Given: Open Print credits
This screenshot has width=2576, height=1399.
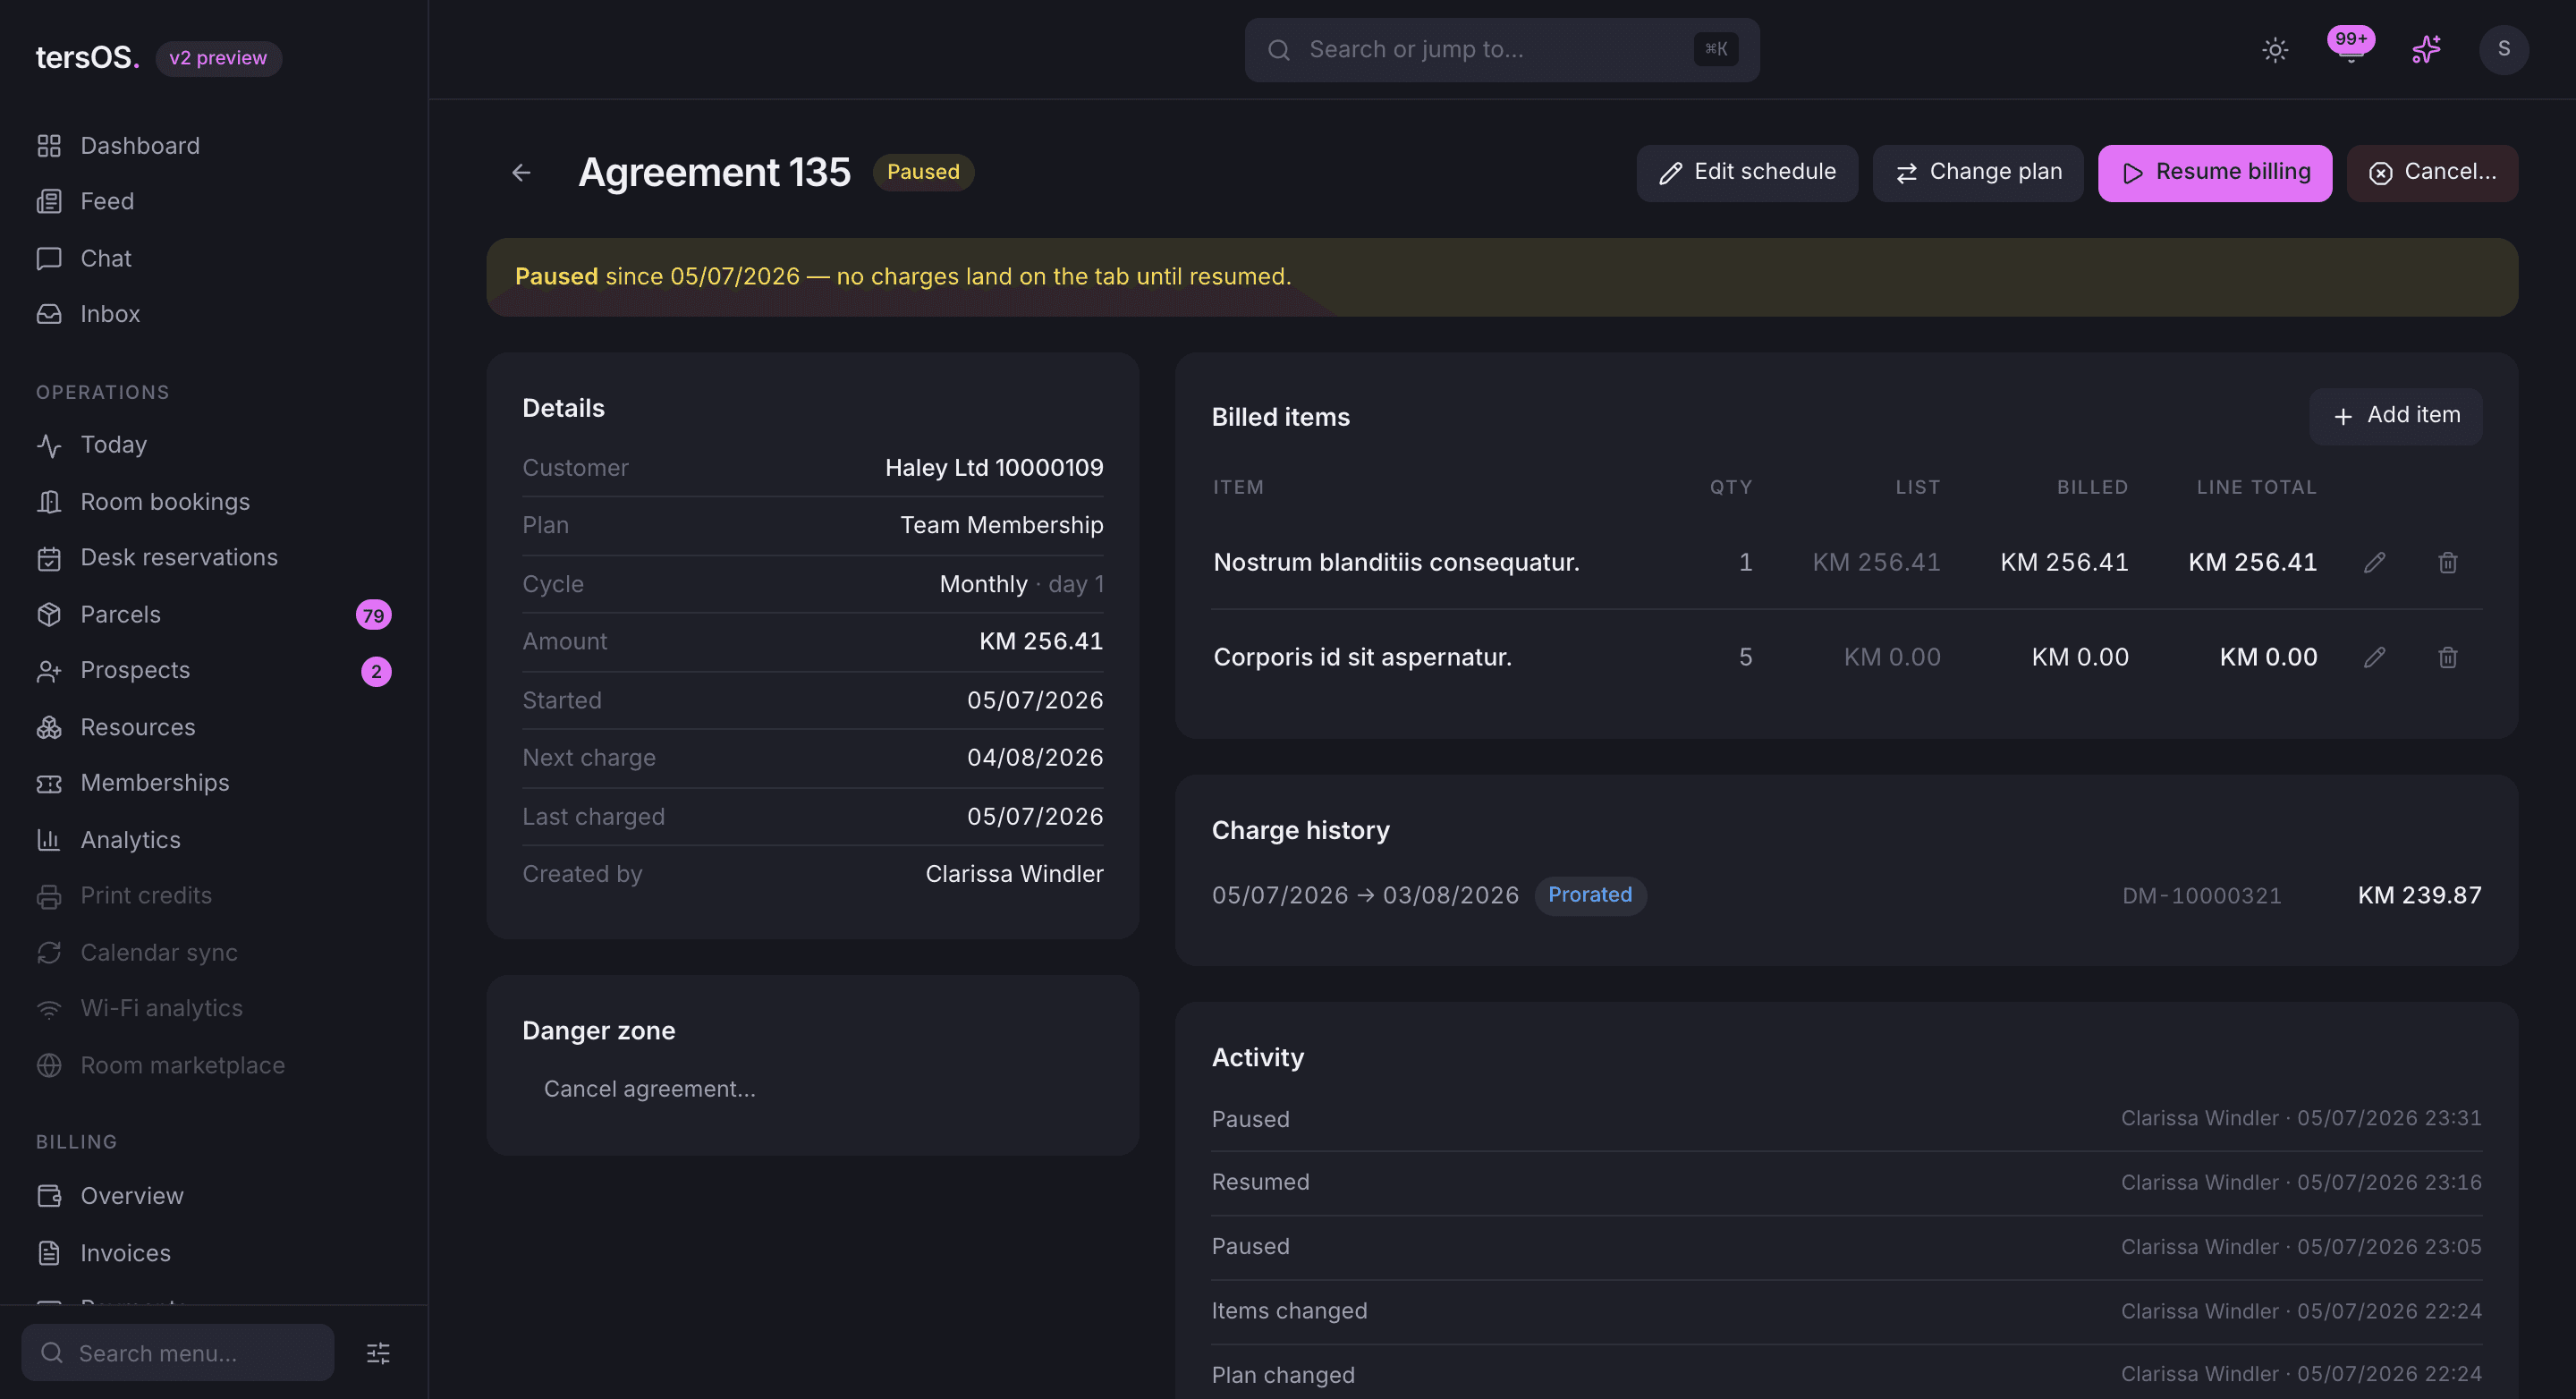Looking at the screenshot, I should coord(214,896).
